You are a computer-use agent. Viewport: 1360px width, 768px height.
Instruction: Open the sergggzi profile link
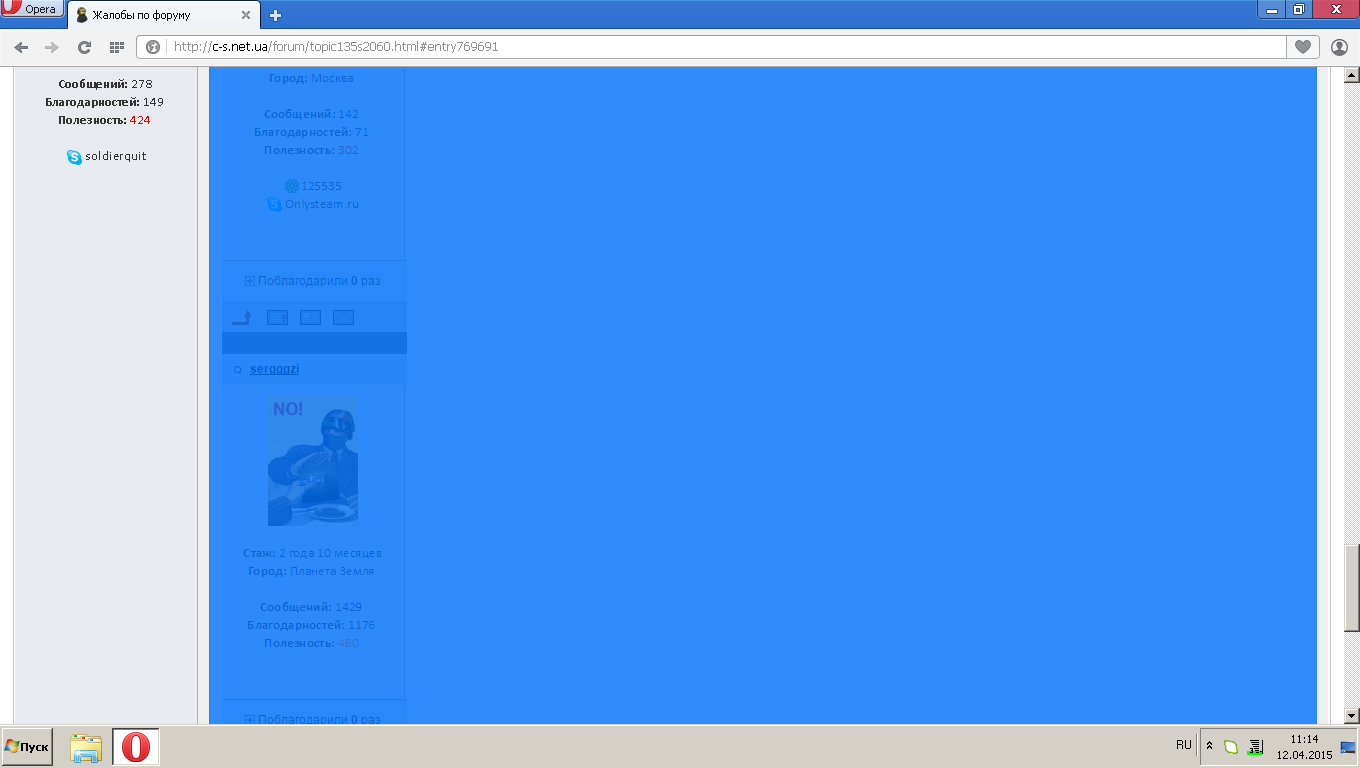(274, 369)
